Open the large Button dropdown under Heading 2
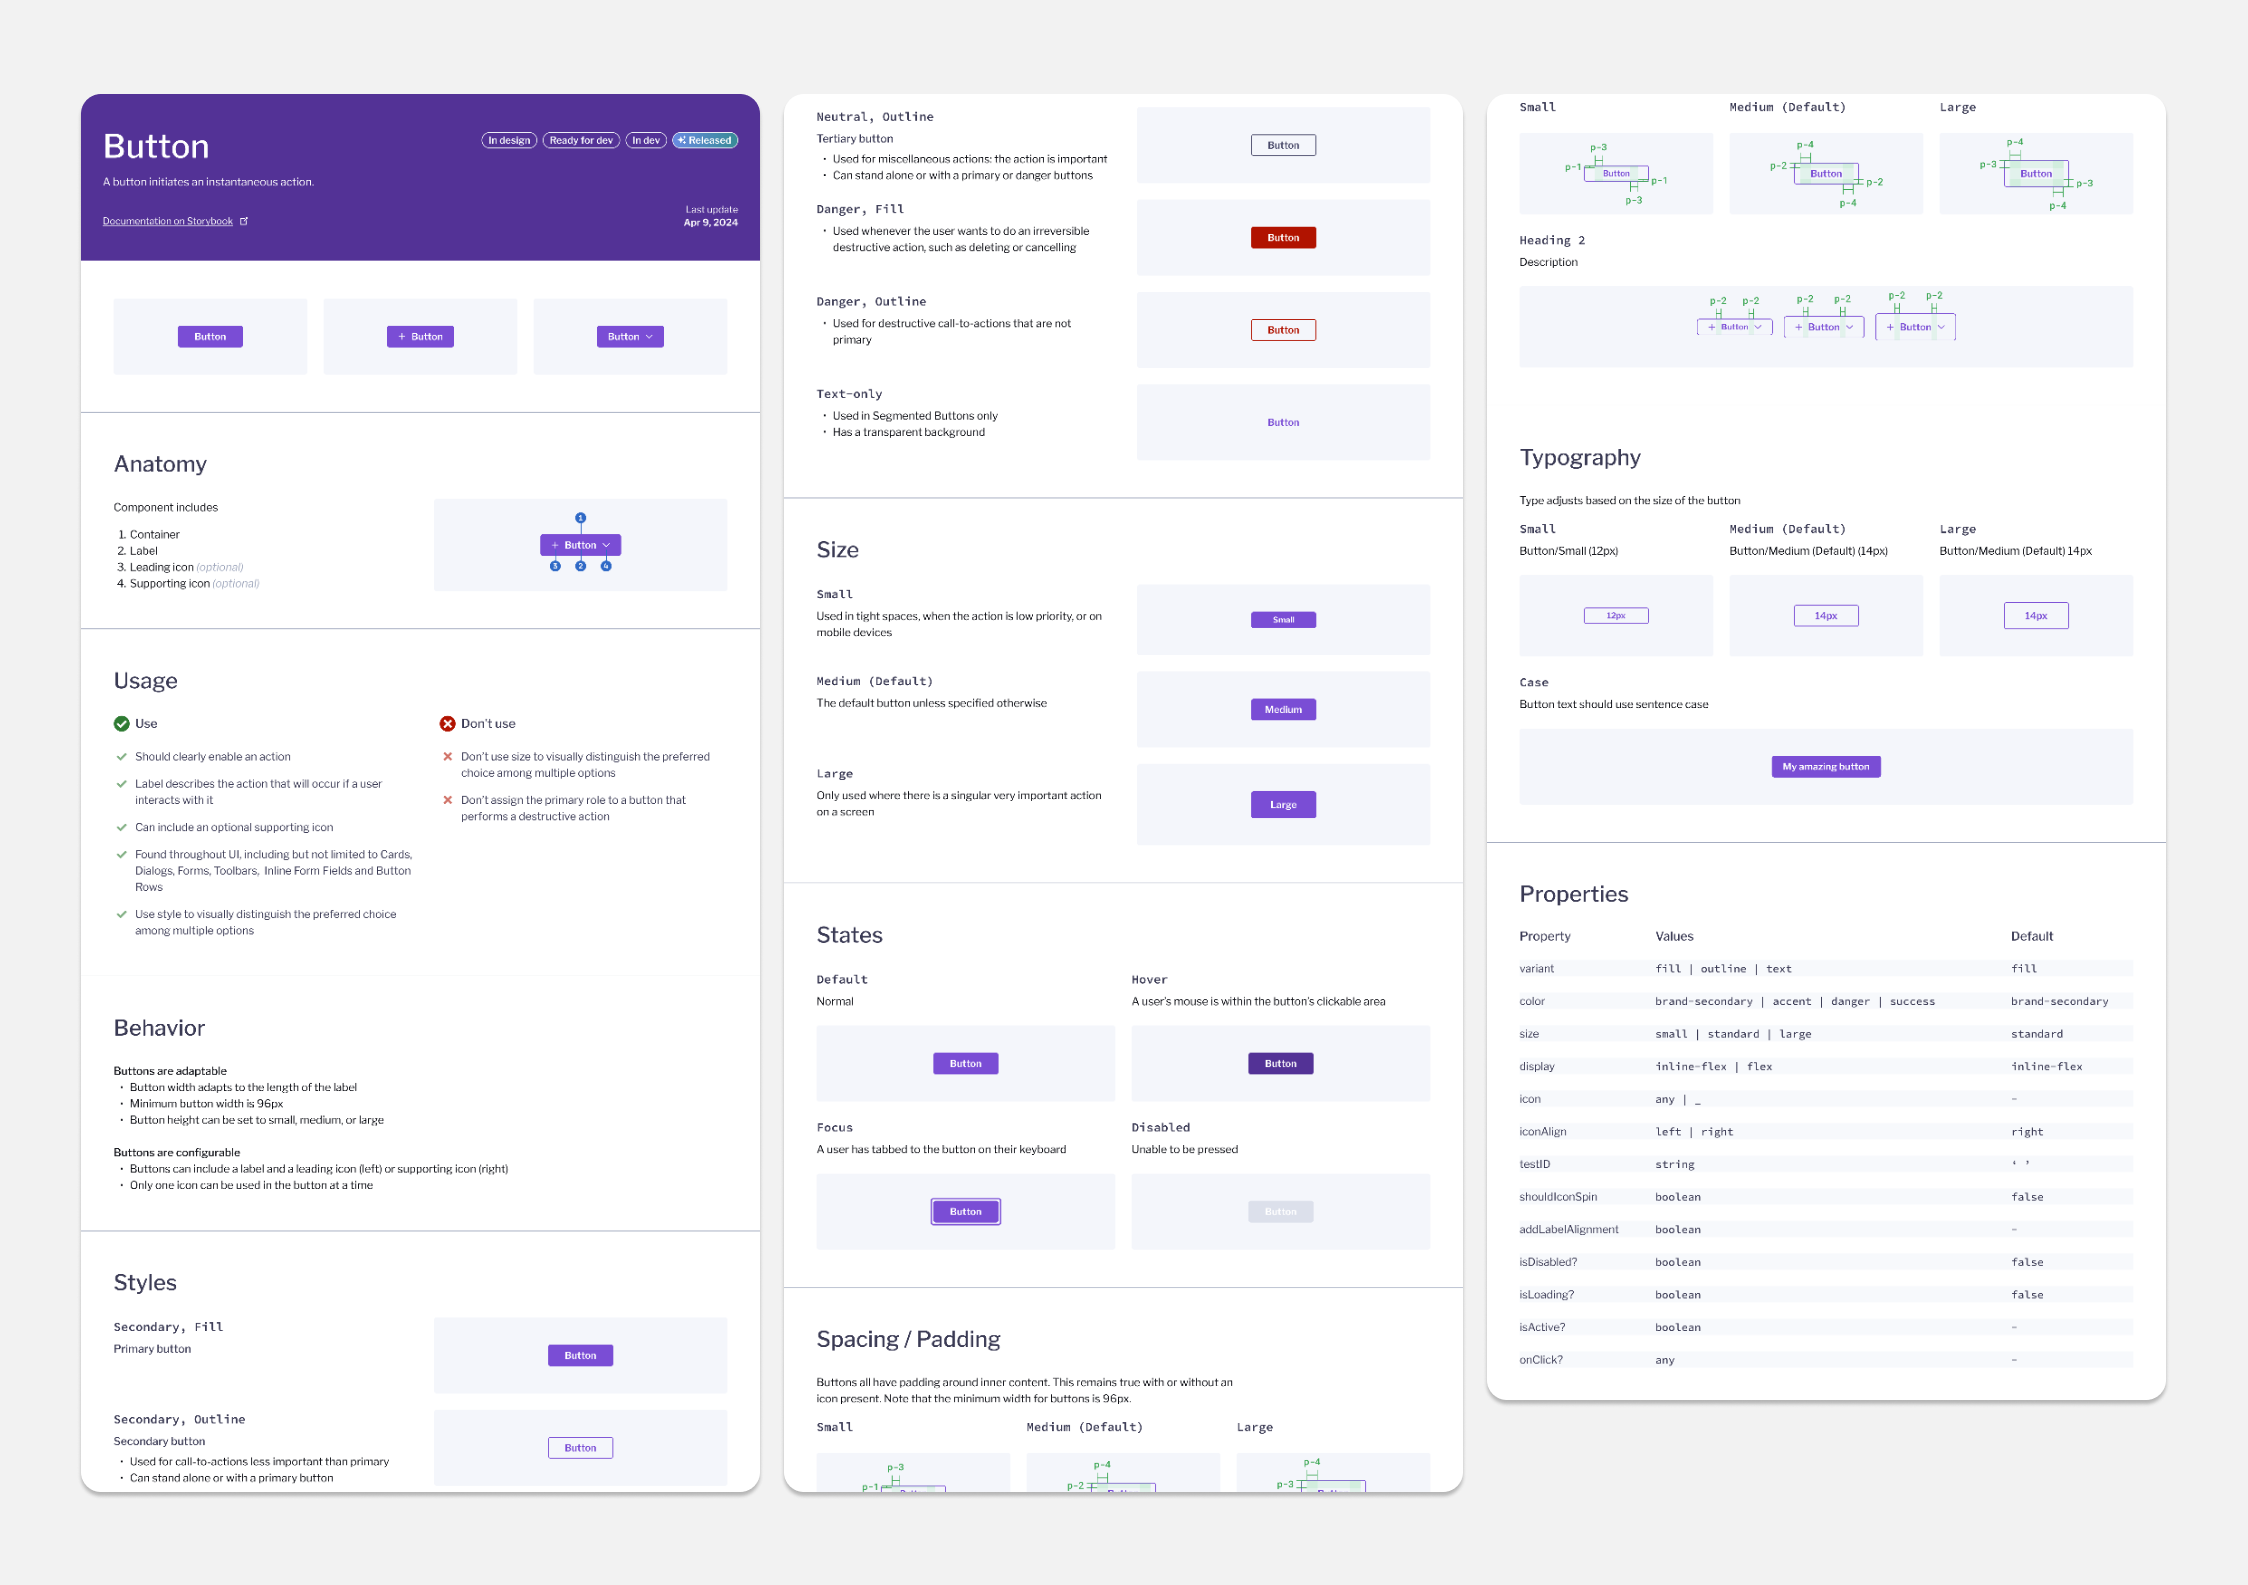The height and width of the screenshot is (1585, 2248). click(x=1915, y=327)
